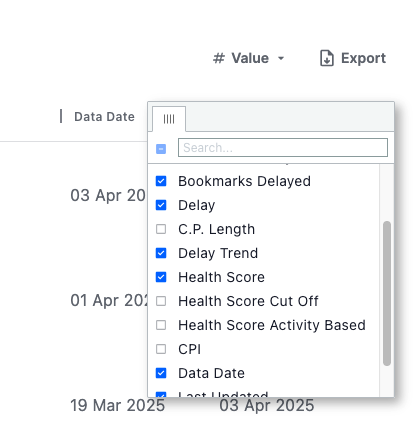Click the Export file icon
Screen dimensions: 419x443
point(327,58)
